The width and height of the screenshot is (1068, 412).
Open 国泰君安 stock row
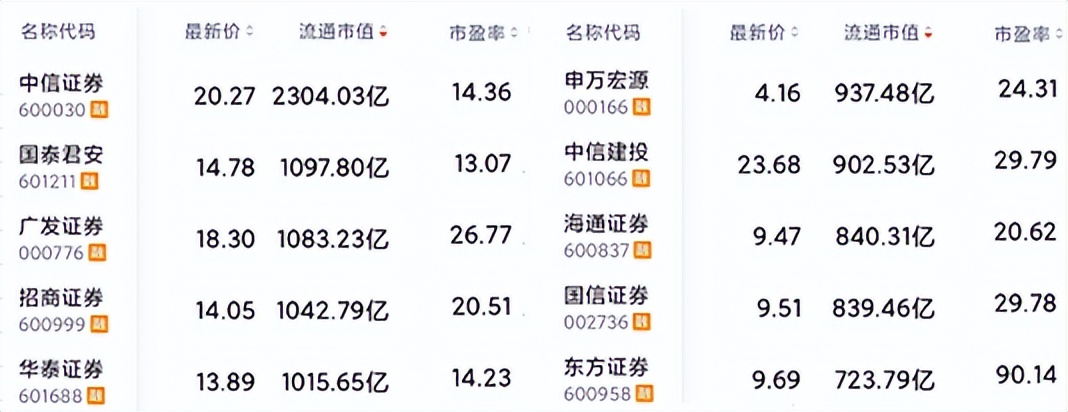click(x=61, y=156)
